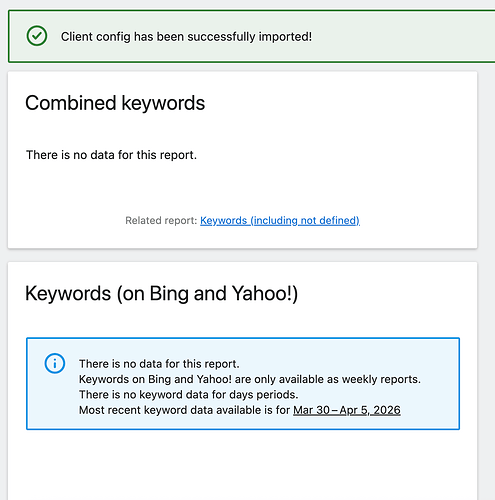Click the Keywords (on Bing and Yahoo!) heading
This screenshot has width=495, height=500.
click(161, 293)
